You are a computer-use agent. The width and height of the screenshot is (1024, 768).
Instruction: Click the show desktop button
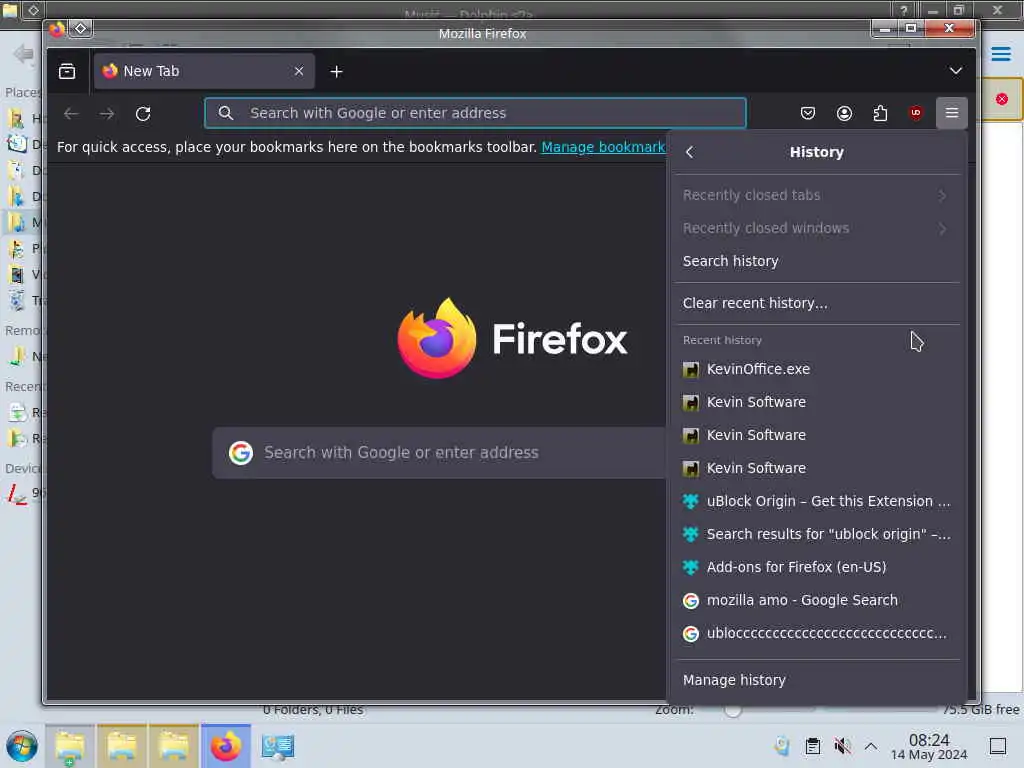(x=998, y=746)
